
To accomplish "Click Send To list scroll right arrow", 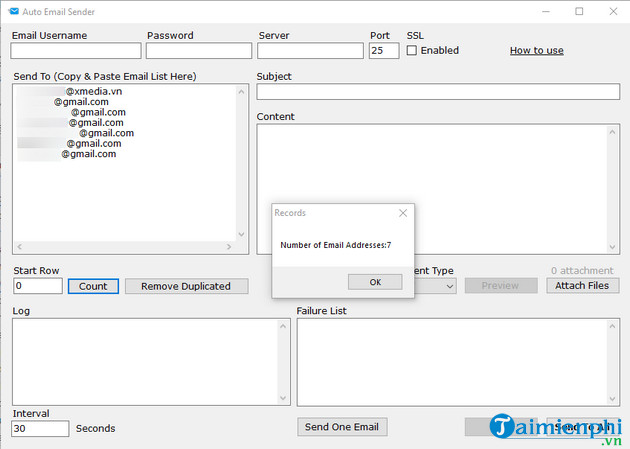I will point(229,247).
